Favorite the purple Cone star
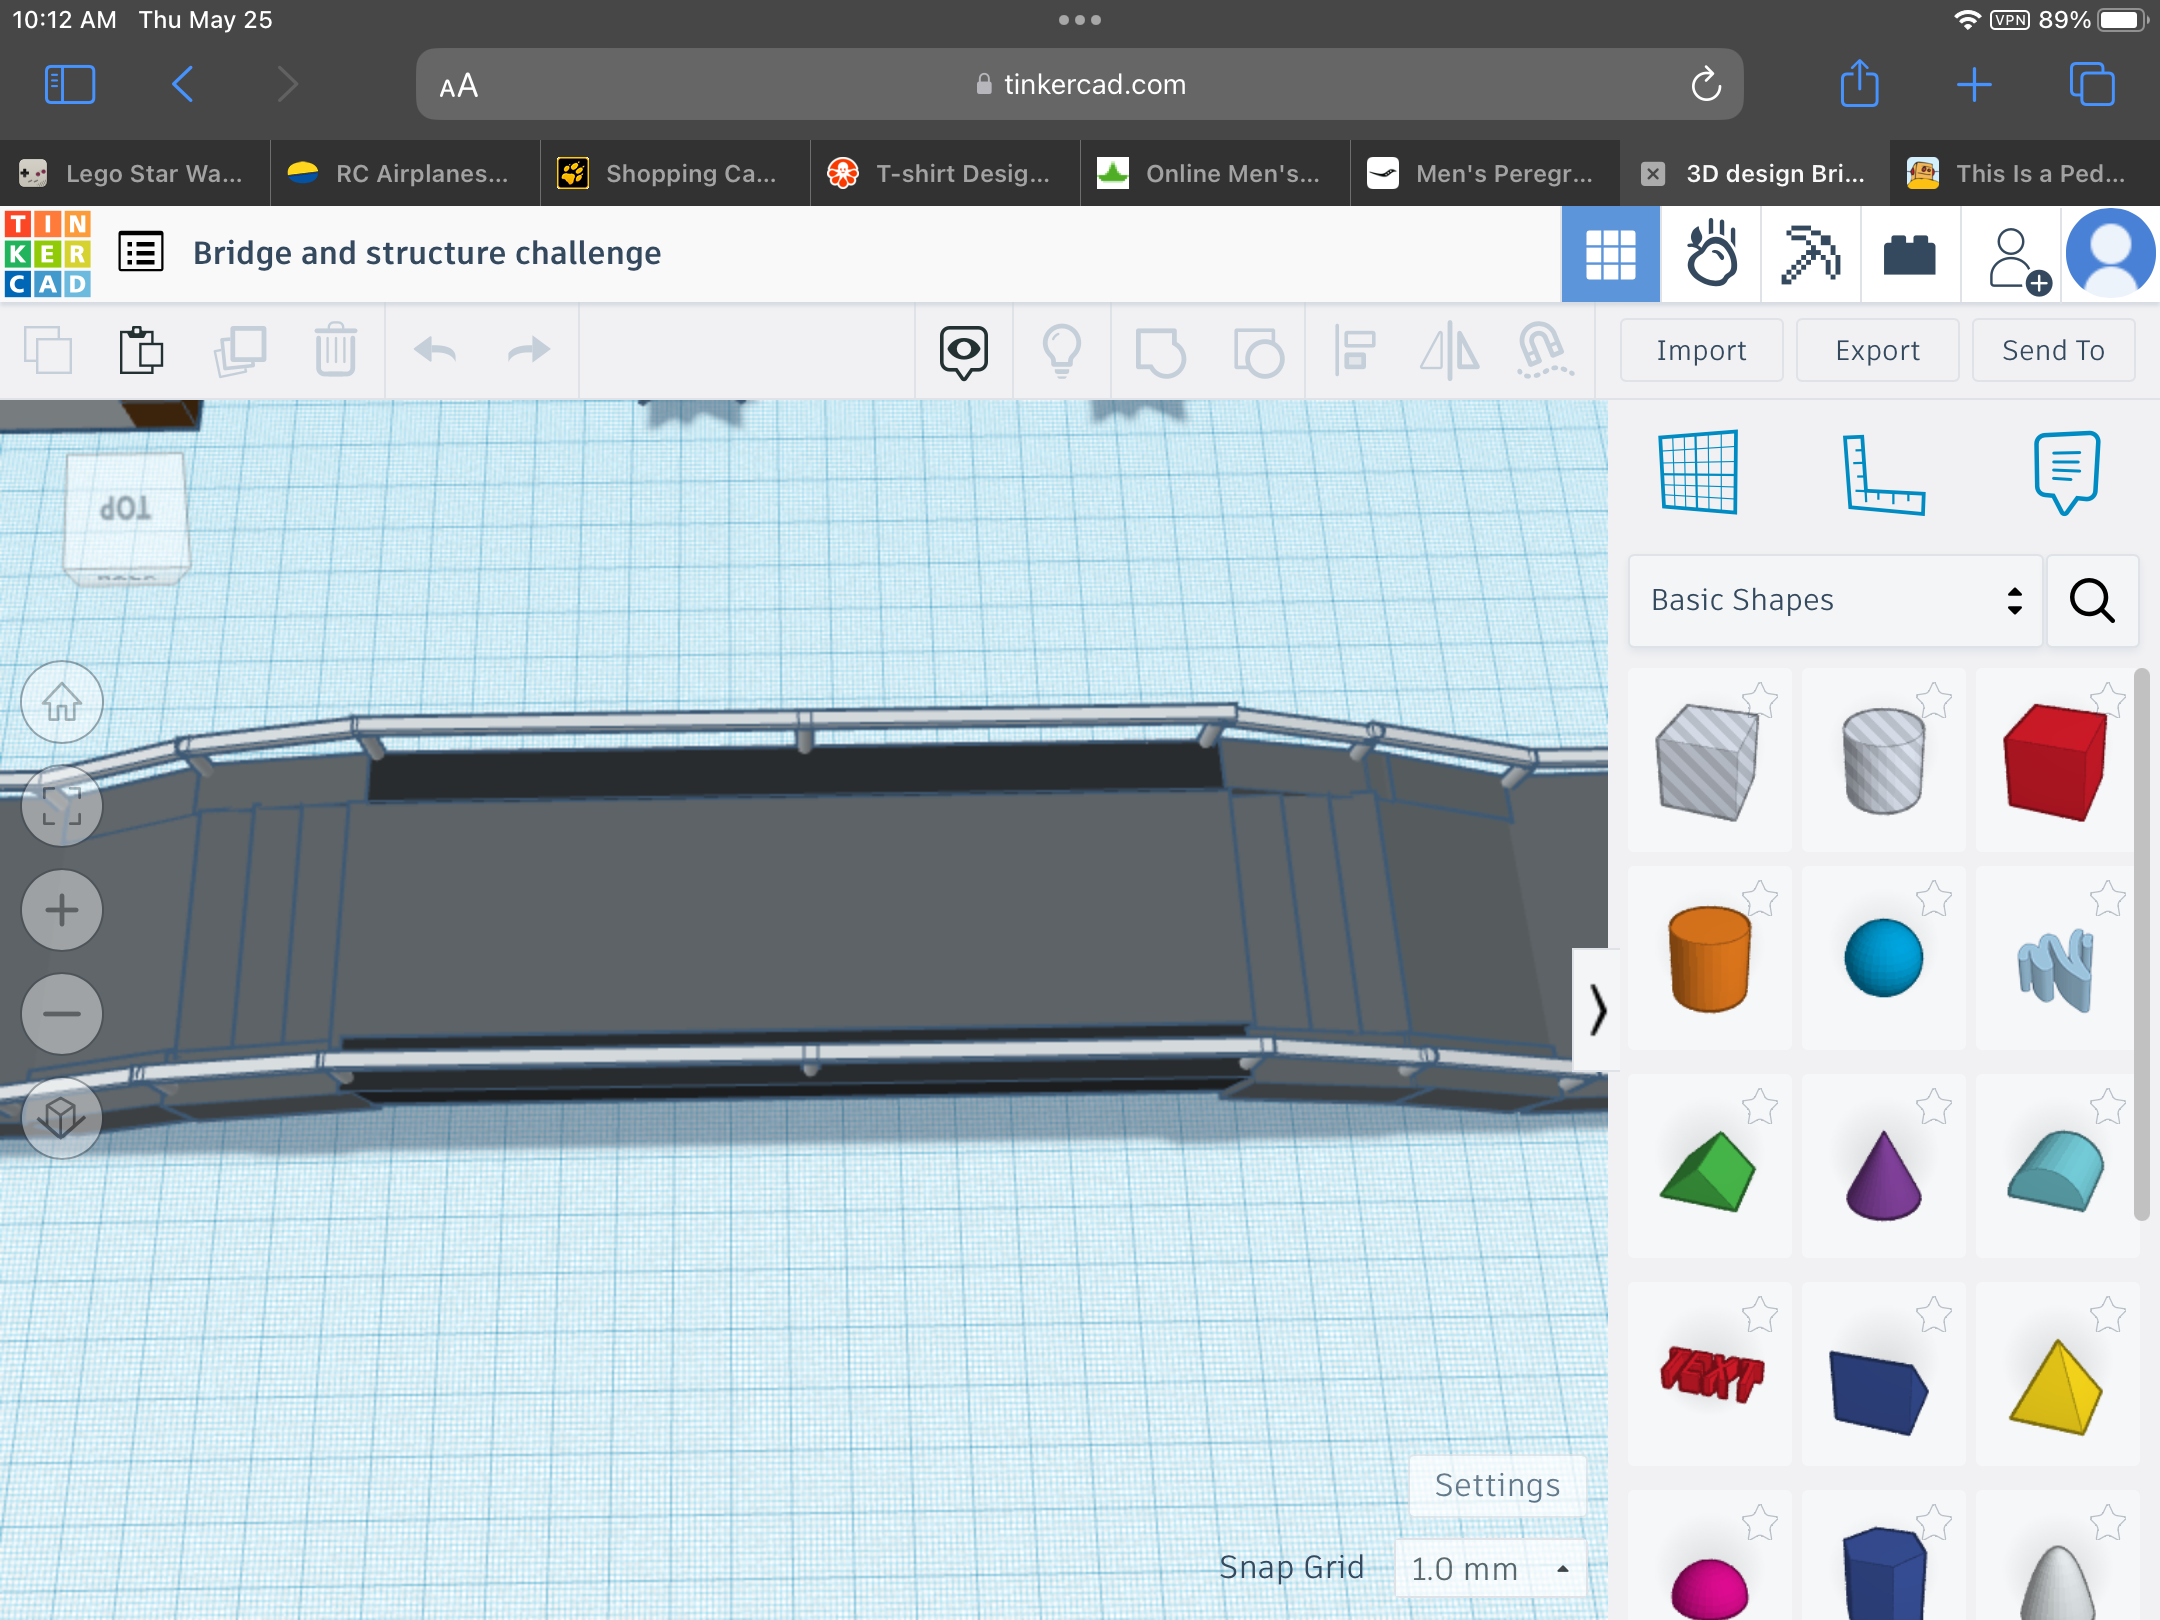Screen dimensions: 2160x1620 1933,1105
